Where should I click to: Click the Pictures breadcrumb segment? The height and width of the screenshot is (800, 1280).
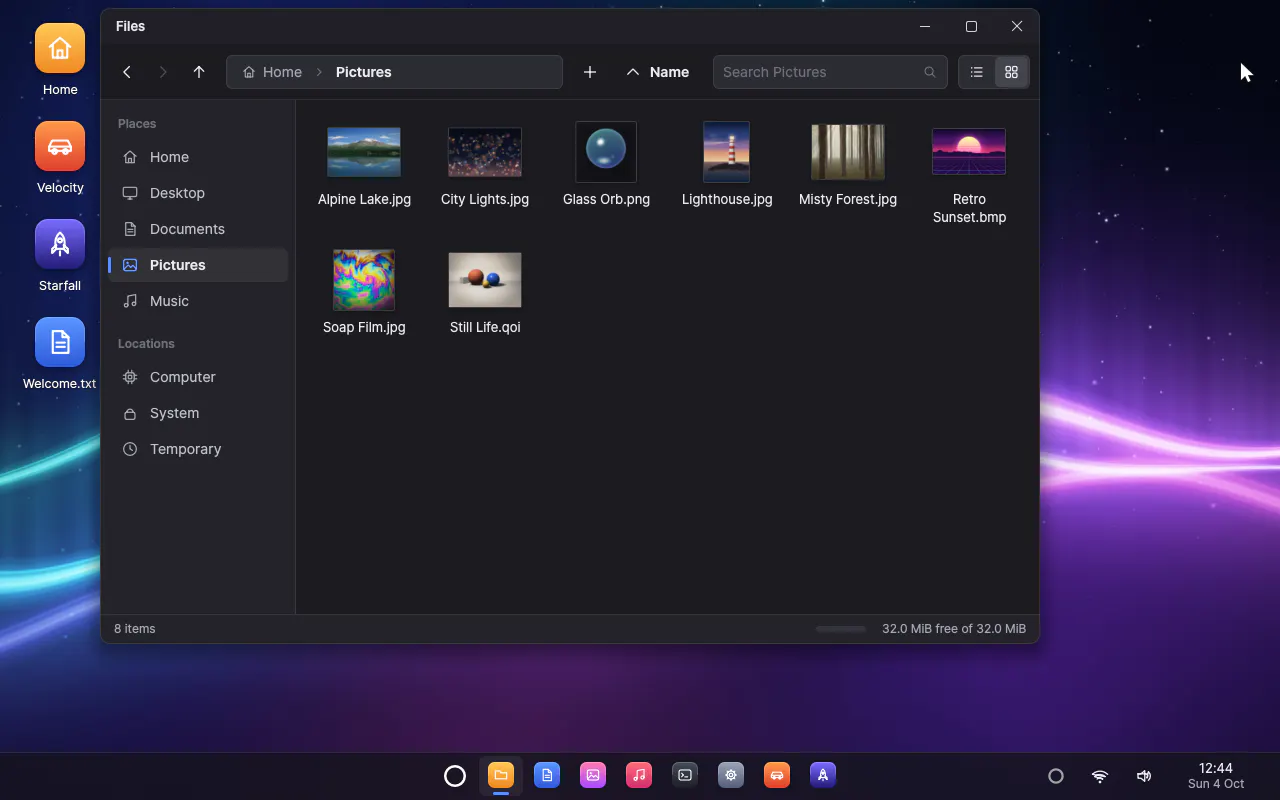pyautogui.click(x=364, y=72)
